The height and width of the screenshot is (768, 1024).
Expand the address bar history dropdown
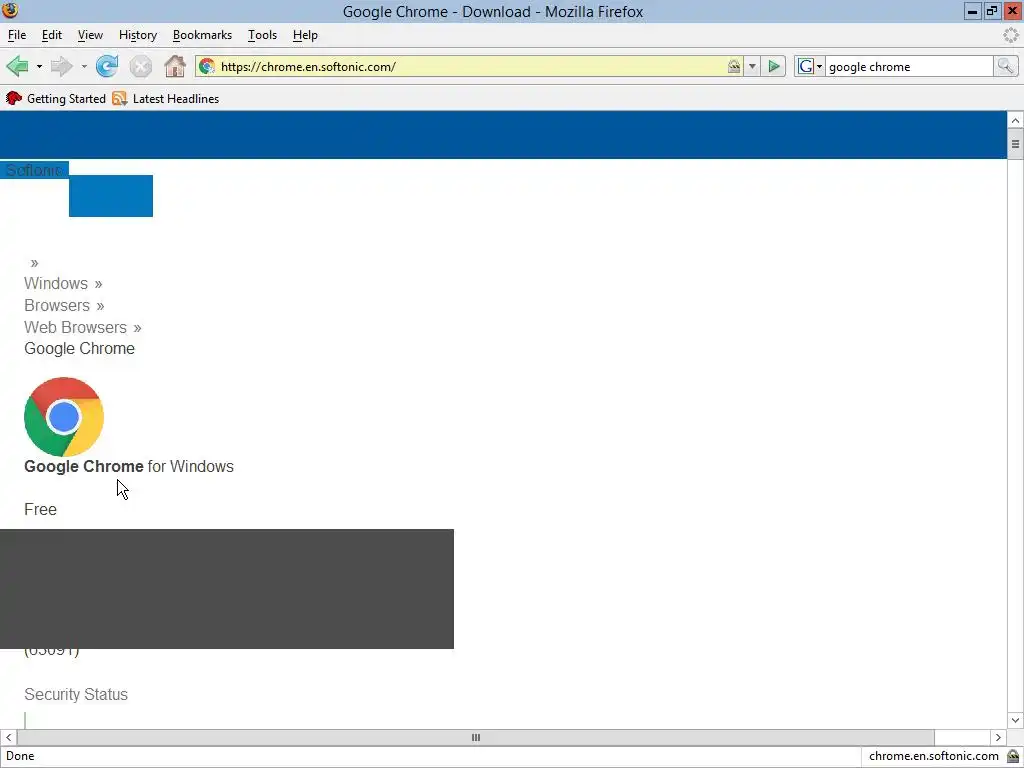coord(752,66)
